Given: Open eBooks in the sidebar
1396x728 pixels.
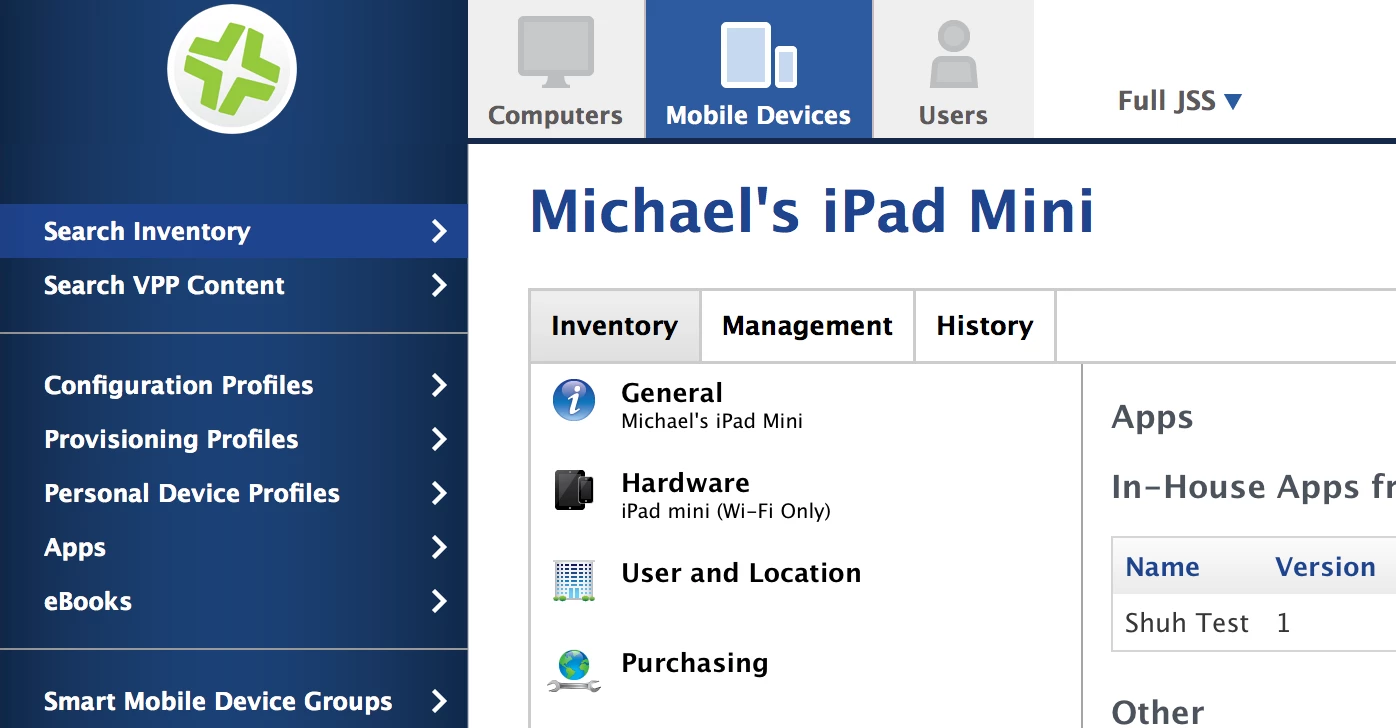Looking at the screenshot, I should coord(88,602).
